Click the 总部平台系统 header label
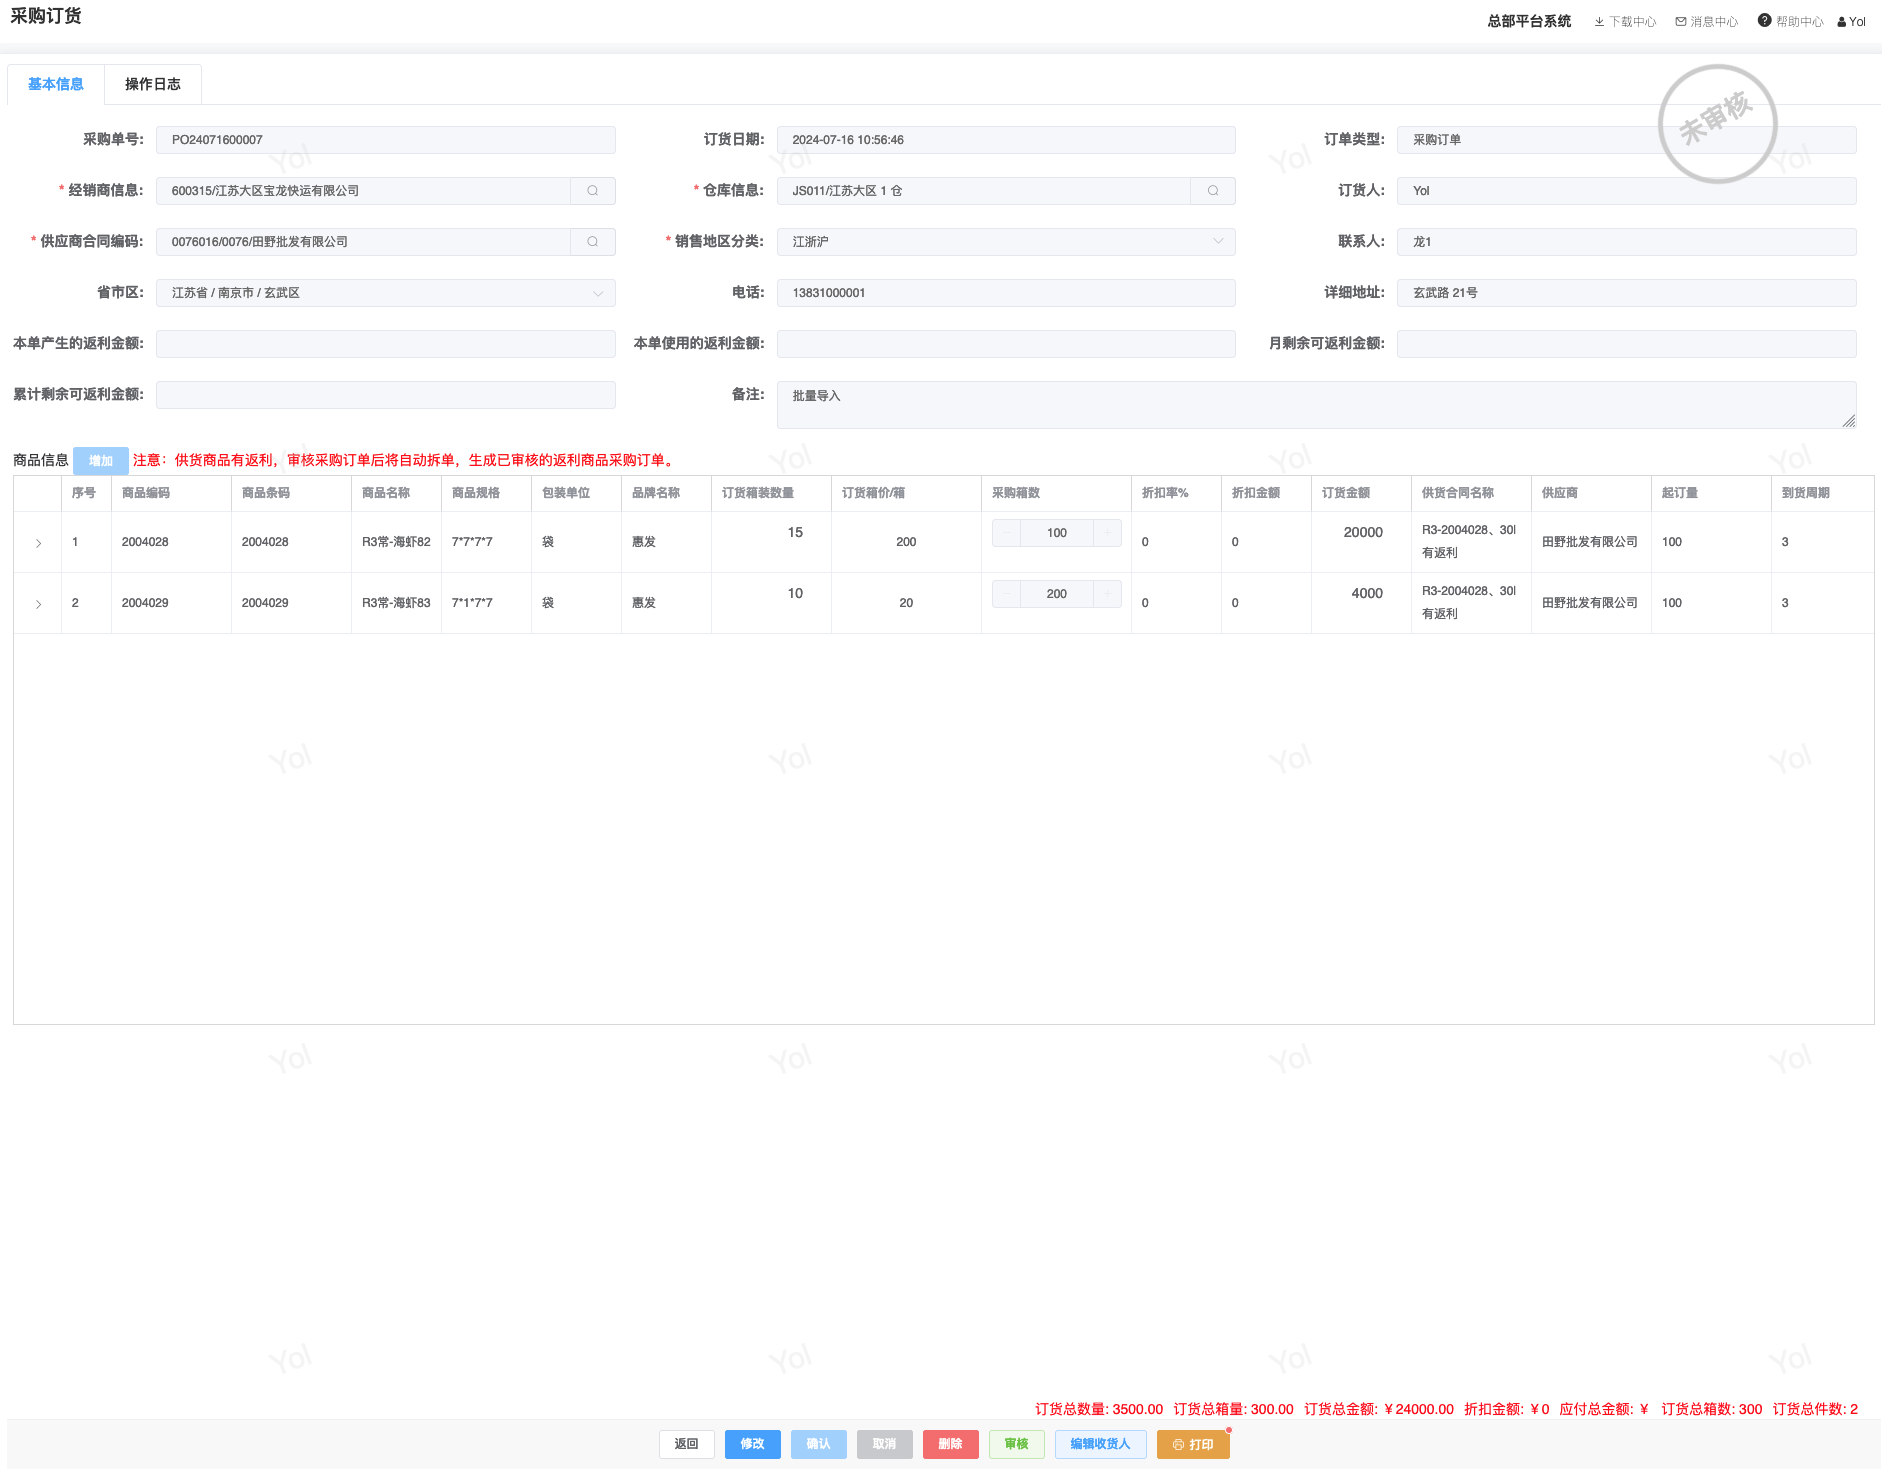1882x1469 pixels. tap(1529, 22)
